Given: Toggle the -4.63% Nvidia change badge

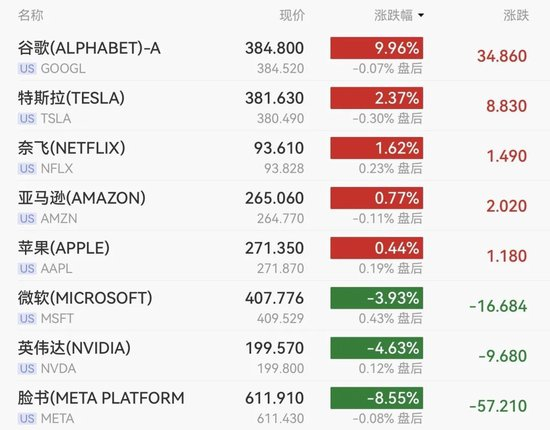Looking at the screenshot, I should [x=377, y=348].
